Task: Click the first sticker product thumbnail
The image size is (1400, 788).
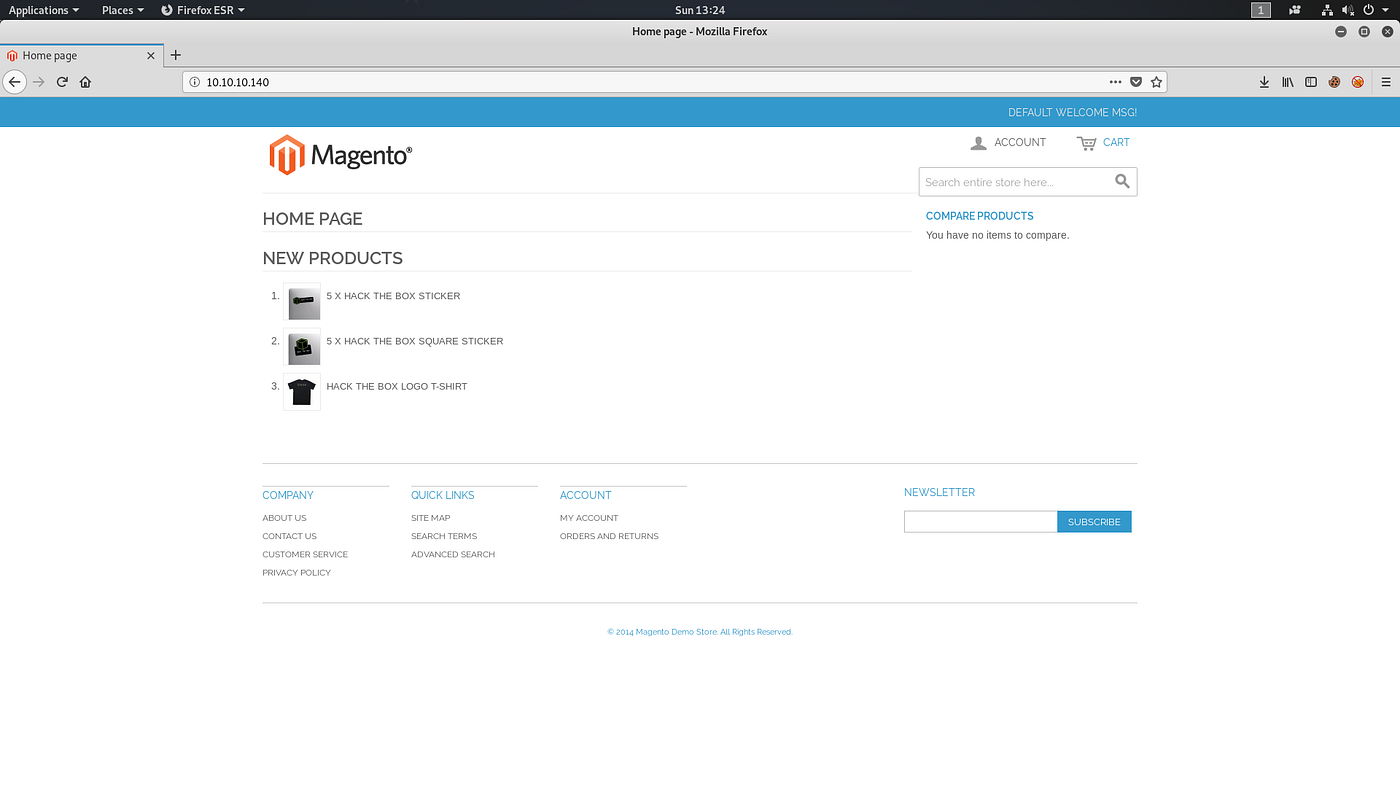Action: pos(302,302)
